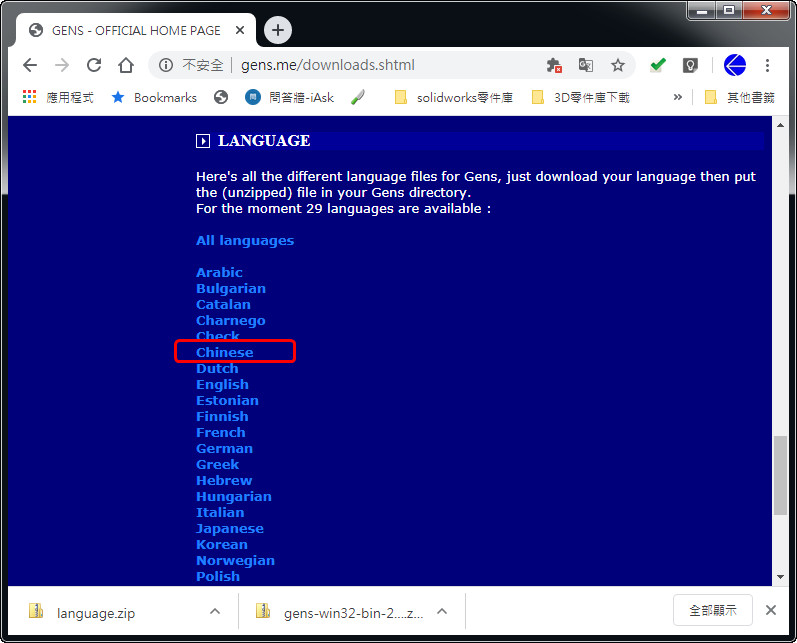This screenshot has height=643, width=797.
Task: Download the Arabic language file
Action: click(219, 272)
